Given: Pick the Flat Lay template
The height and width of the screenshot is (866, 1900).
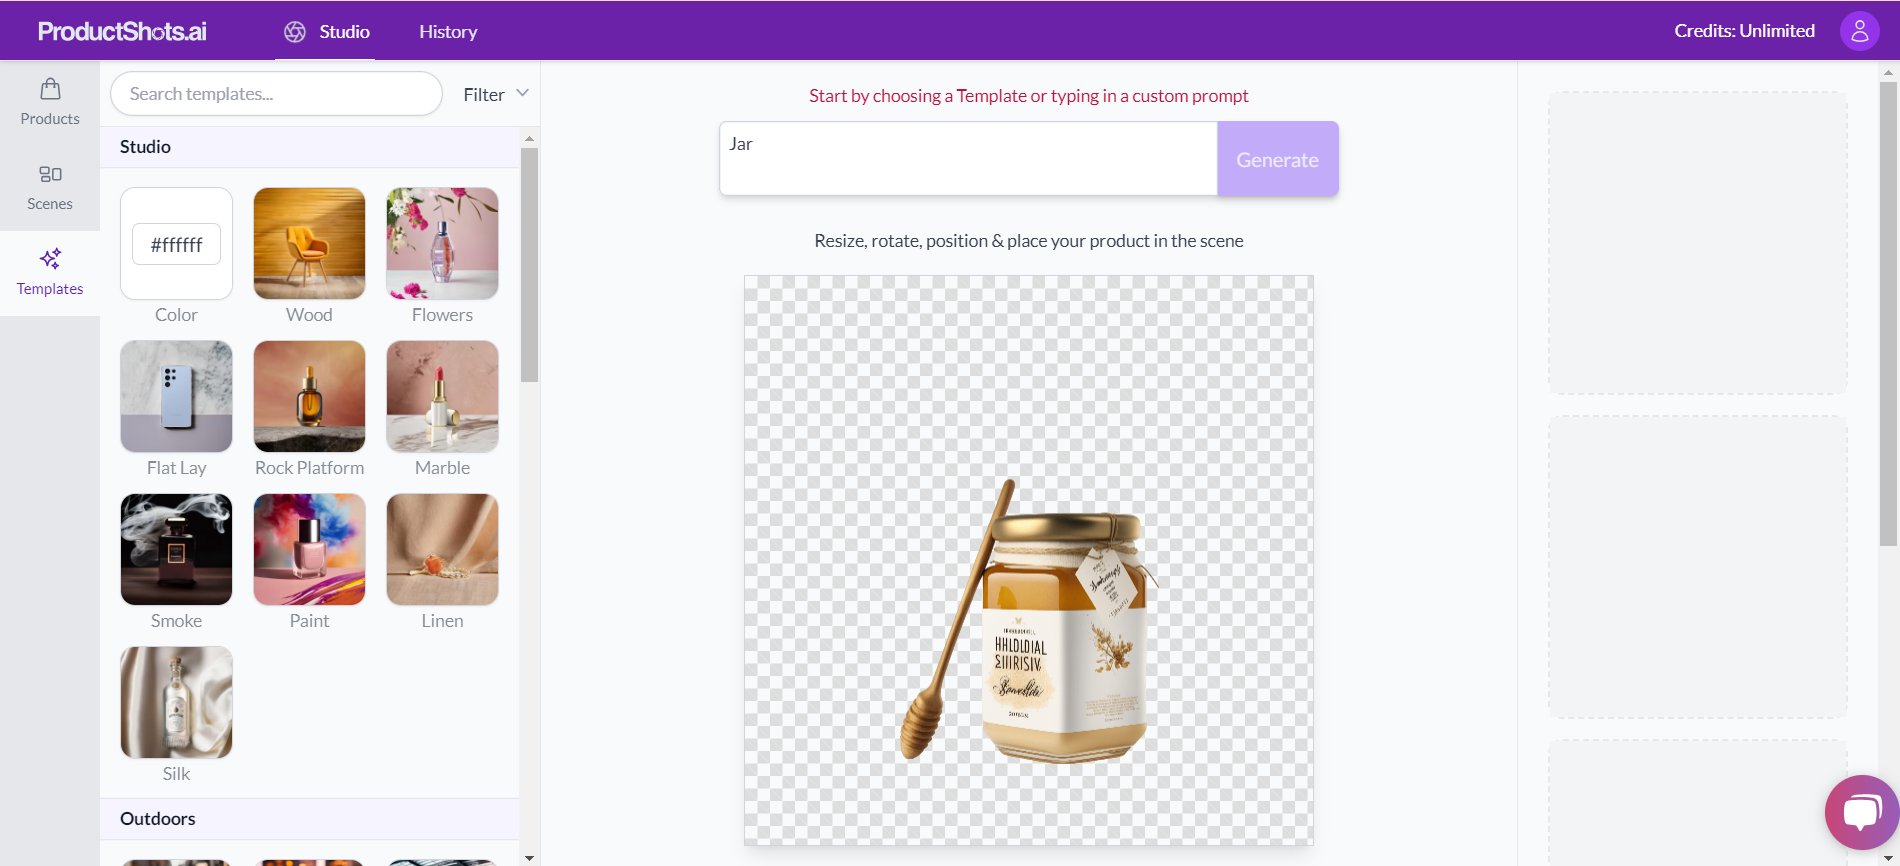Looking at the screenshot, I should (x=176, y=397).
